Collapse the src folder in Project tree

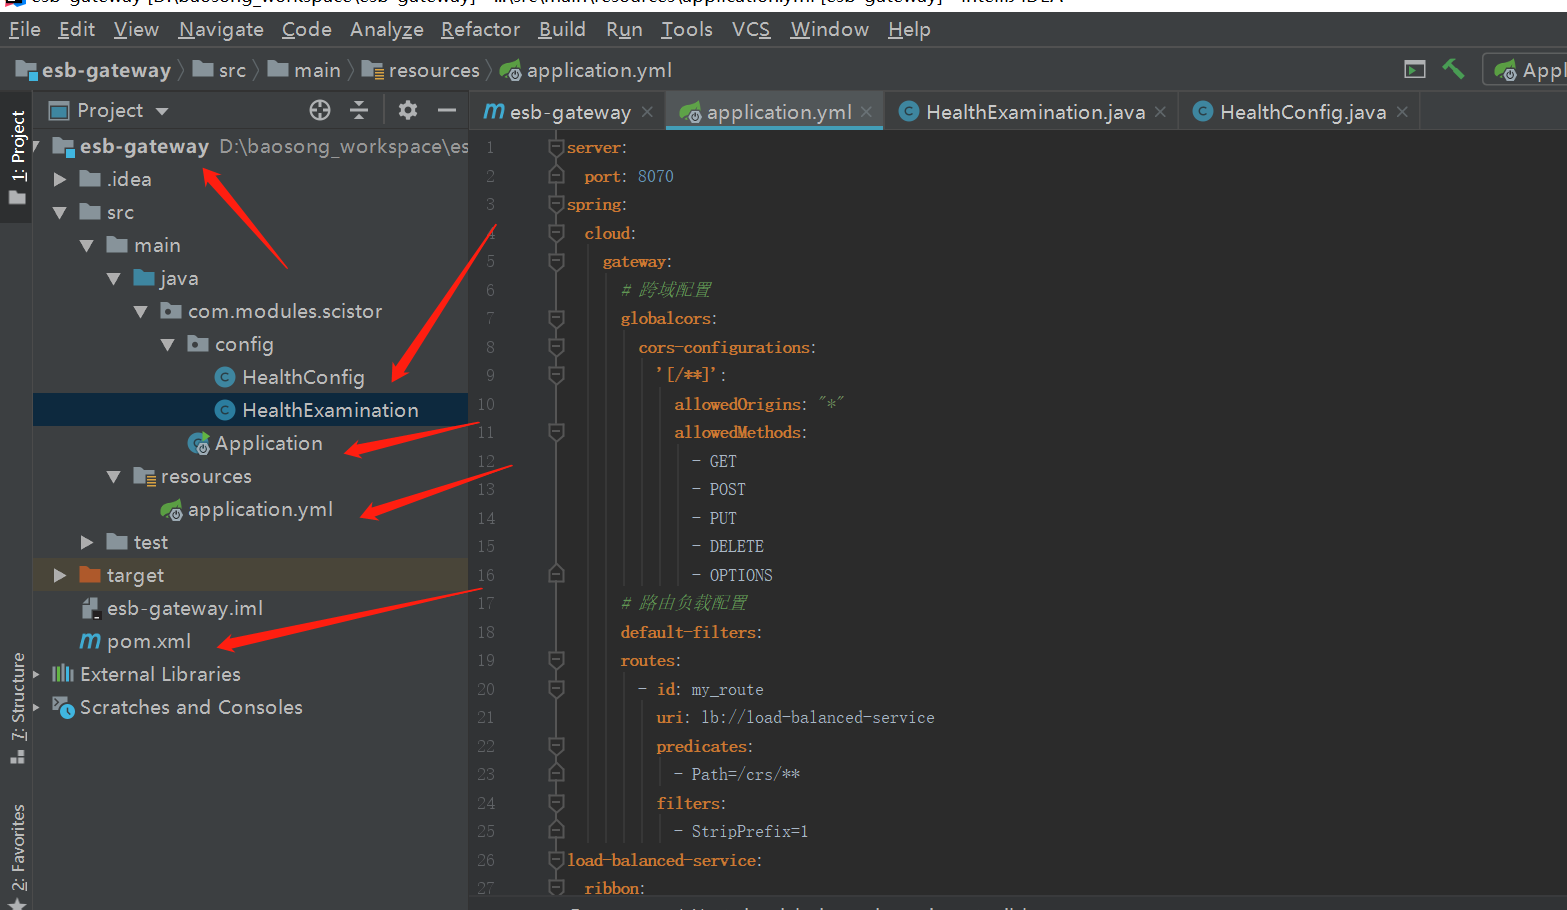click(x=60, y=211)
